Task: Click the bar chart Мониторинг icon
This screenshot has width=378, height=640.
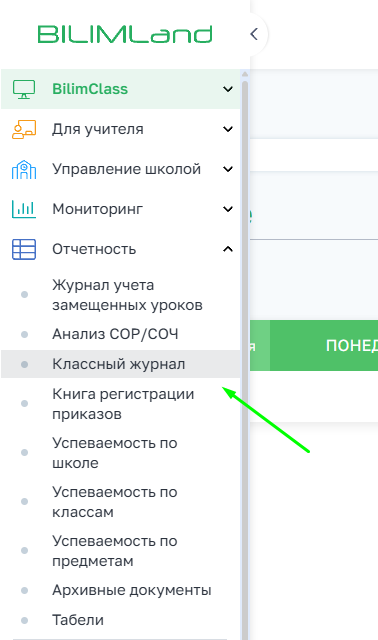Action: pyautogui.click(x=24, y=209)
